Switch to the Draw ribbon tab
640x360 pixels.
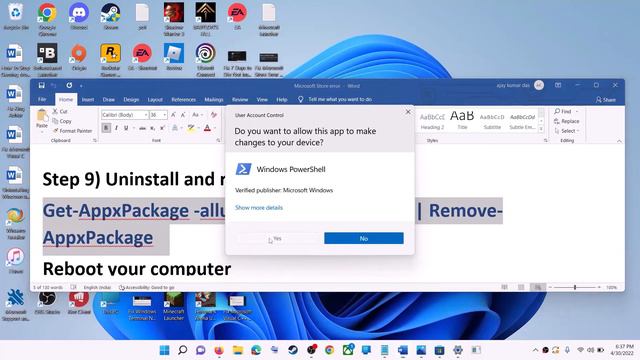[109, 100]
